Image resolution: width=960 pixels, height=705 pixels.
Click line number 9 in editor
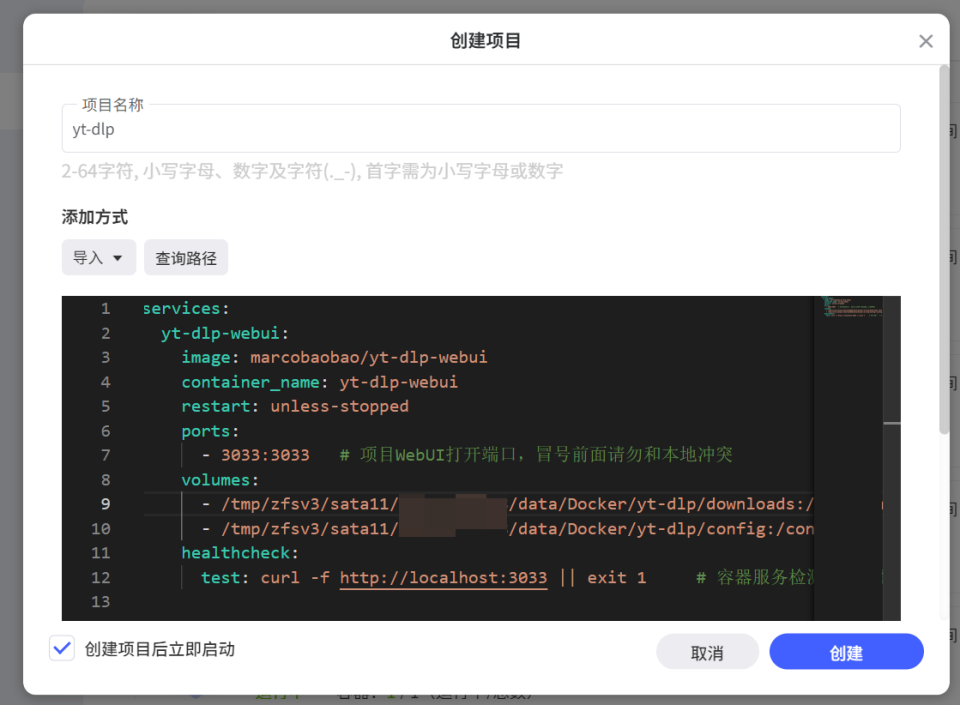pos(105,504)
